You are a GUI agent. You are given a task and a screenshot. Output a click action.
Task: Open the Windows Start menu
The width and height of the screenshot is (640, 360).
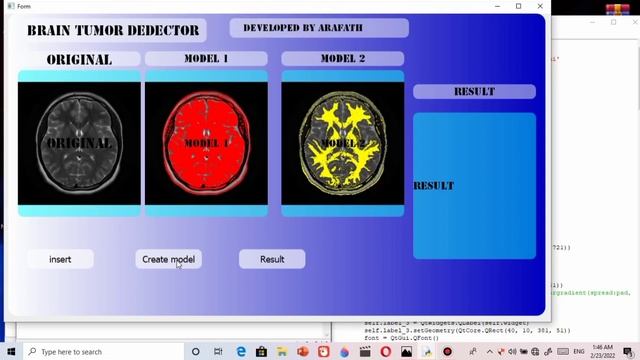point(11,351)
